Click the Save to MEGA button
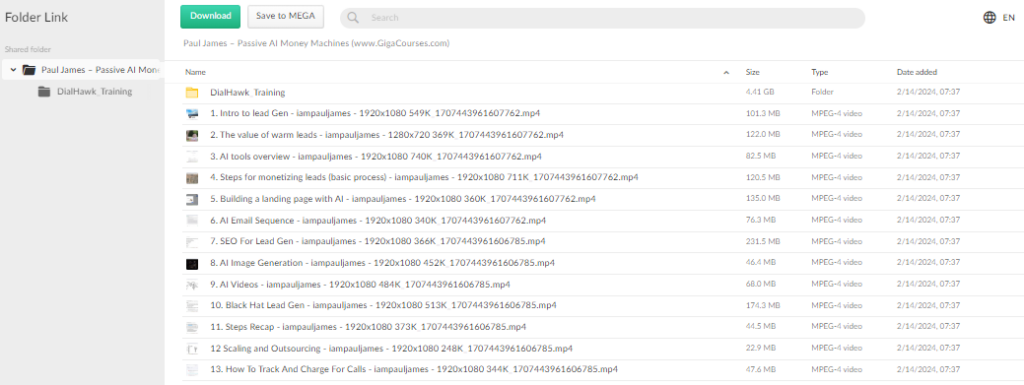1024x385 pixels. (x=286, y=16)
